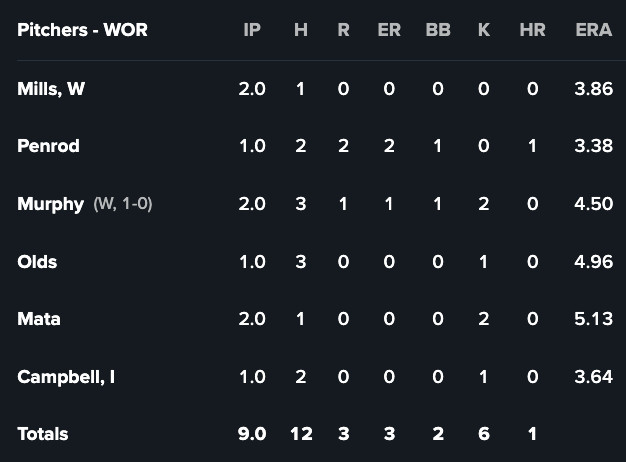Click the IP column header
The width and height of the screenshot is (626, 462).
pos(252,30)
